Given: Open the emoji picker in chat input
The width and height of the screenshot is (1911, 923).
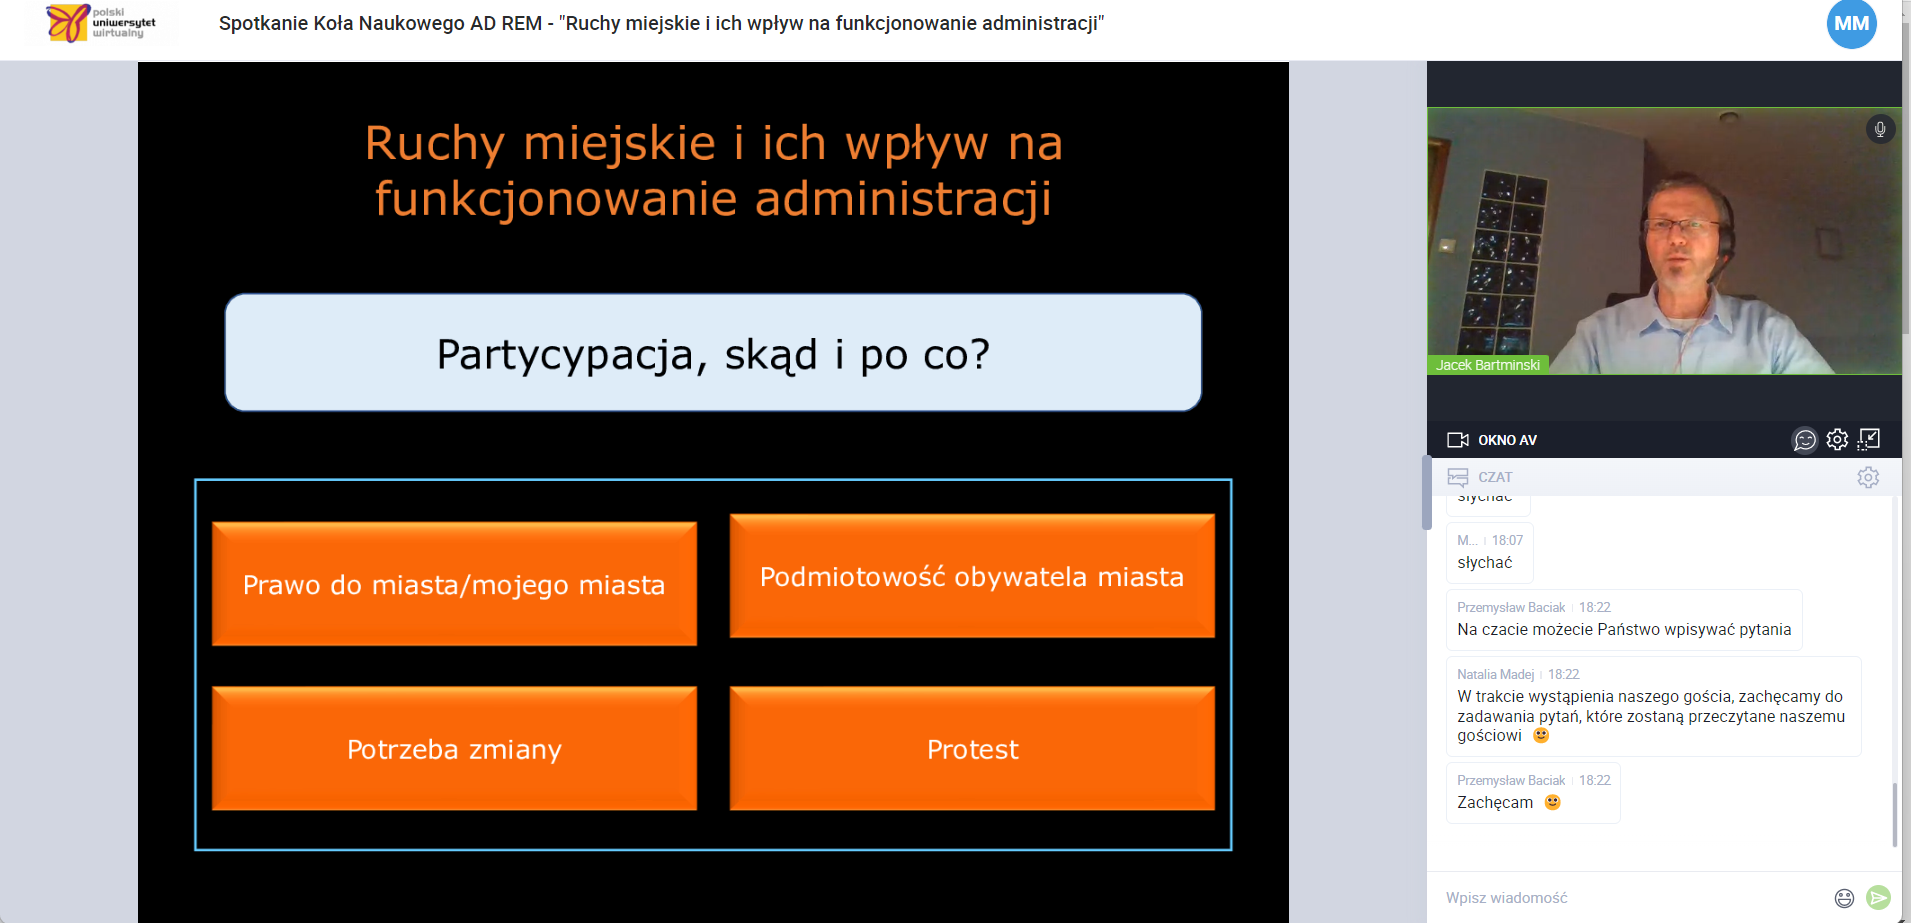Looking at the screenshot, I should (1844, 898).
